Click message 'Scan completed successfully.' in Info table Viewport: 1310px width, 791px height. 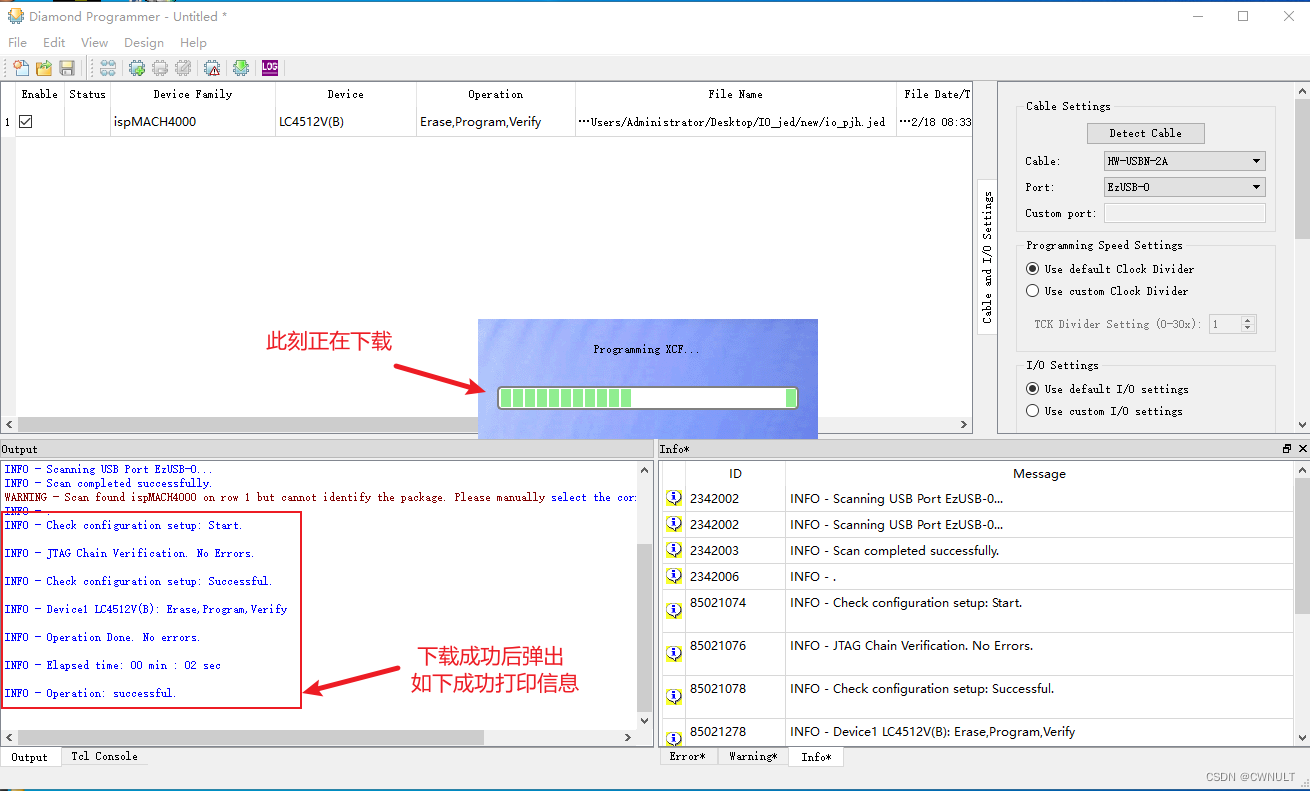coord(894,551)
